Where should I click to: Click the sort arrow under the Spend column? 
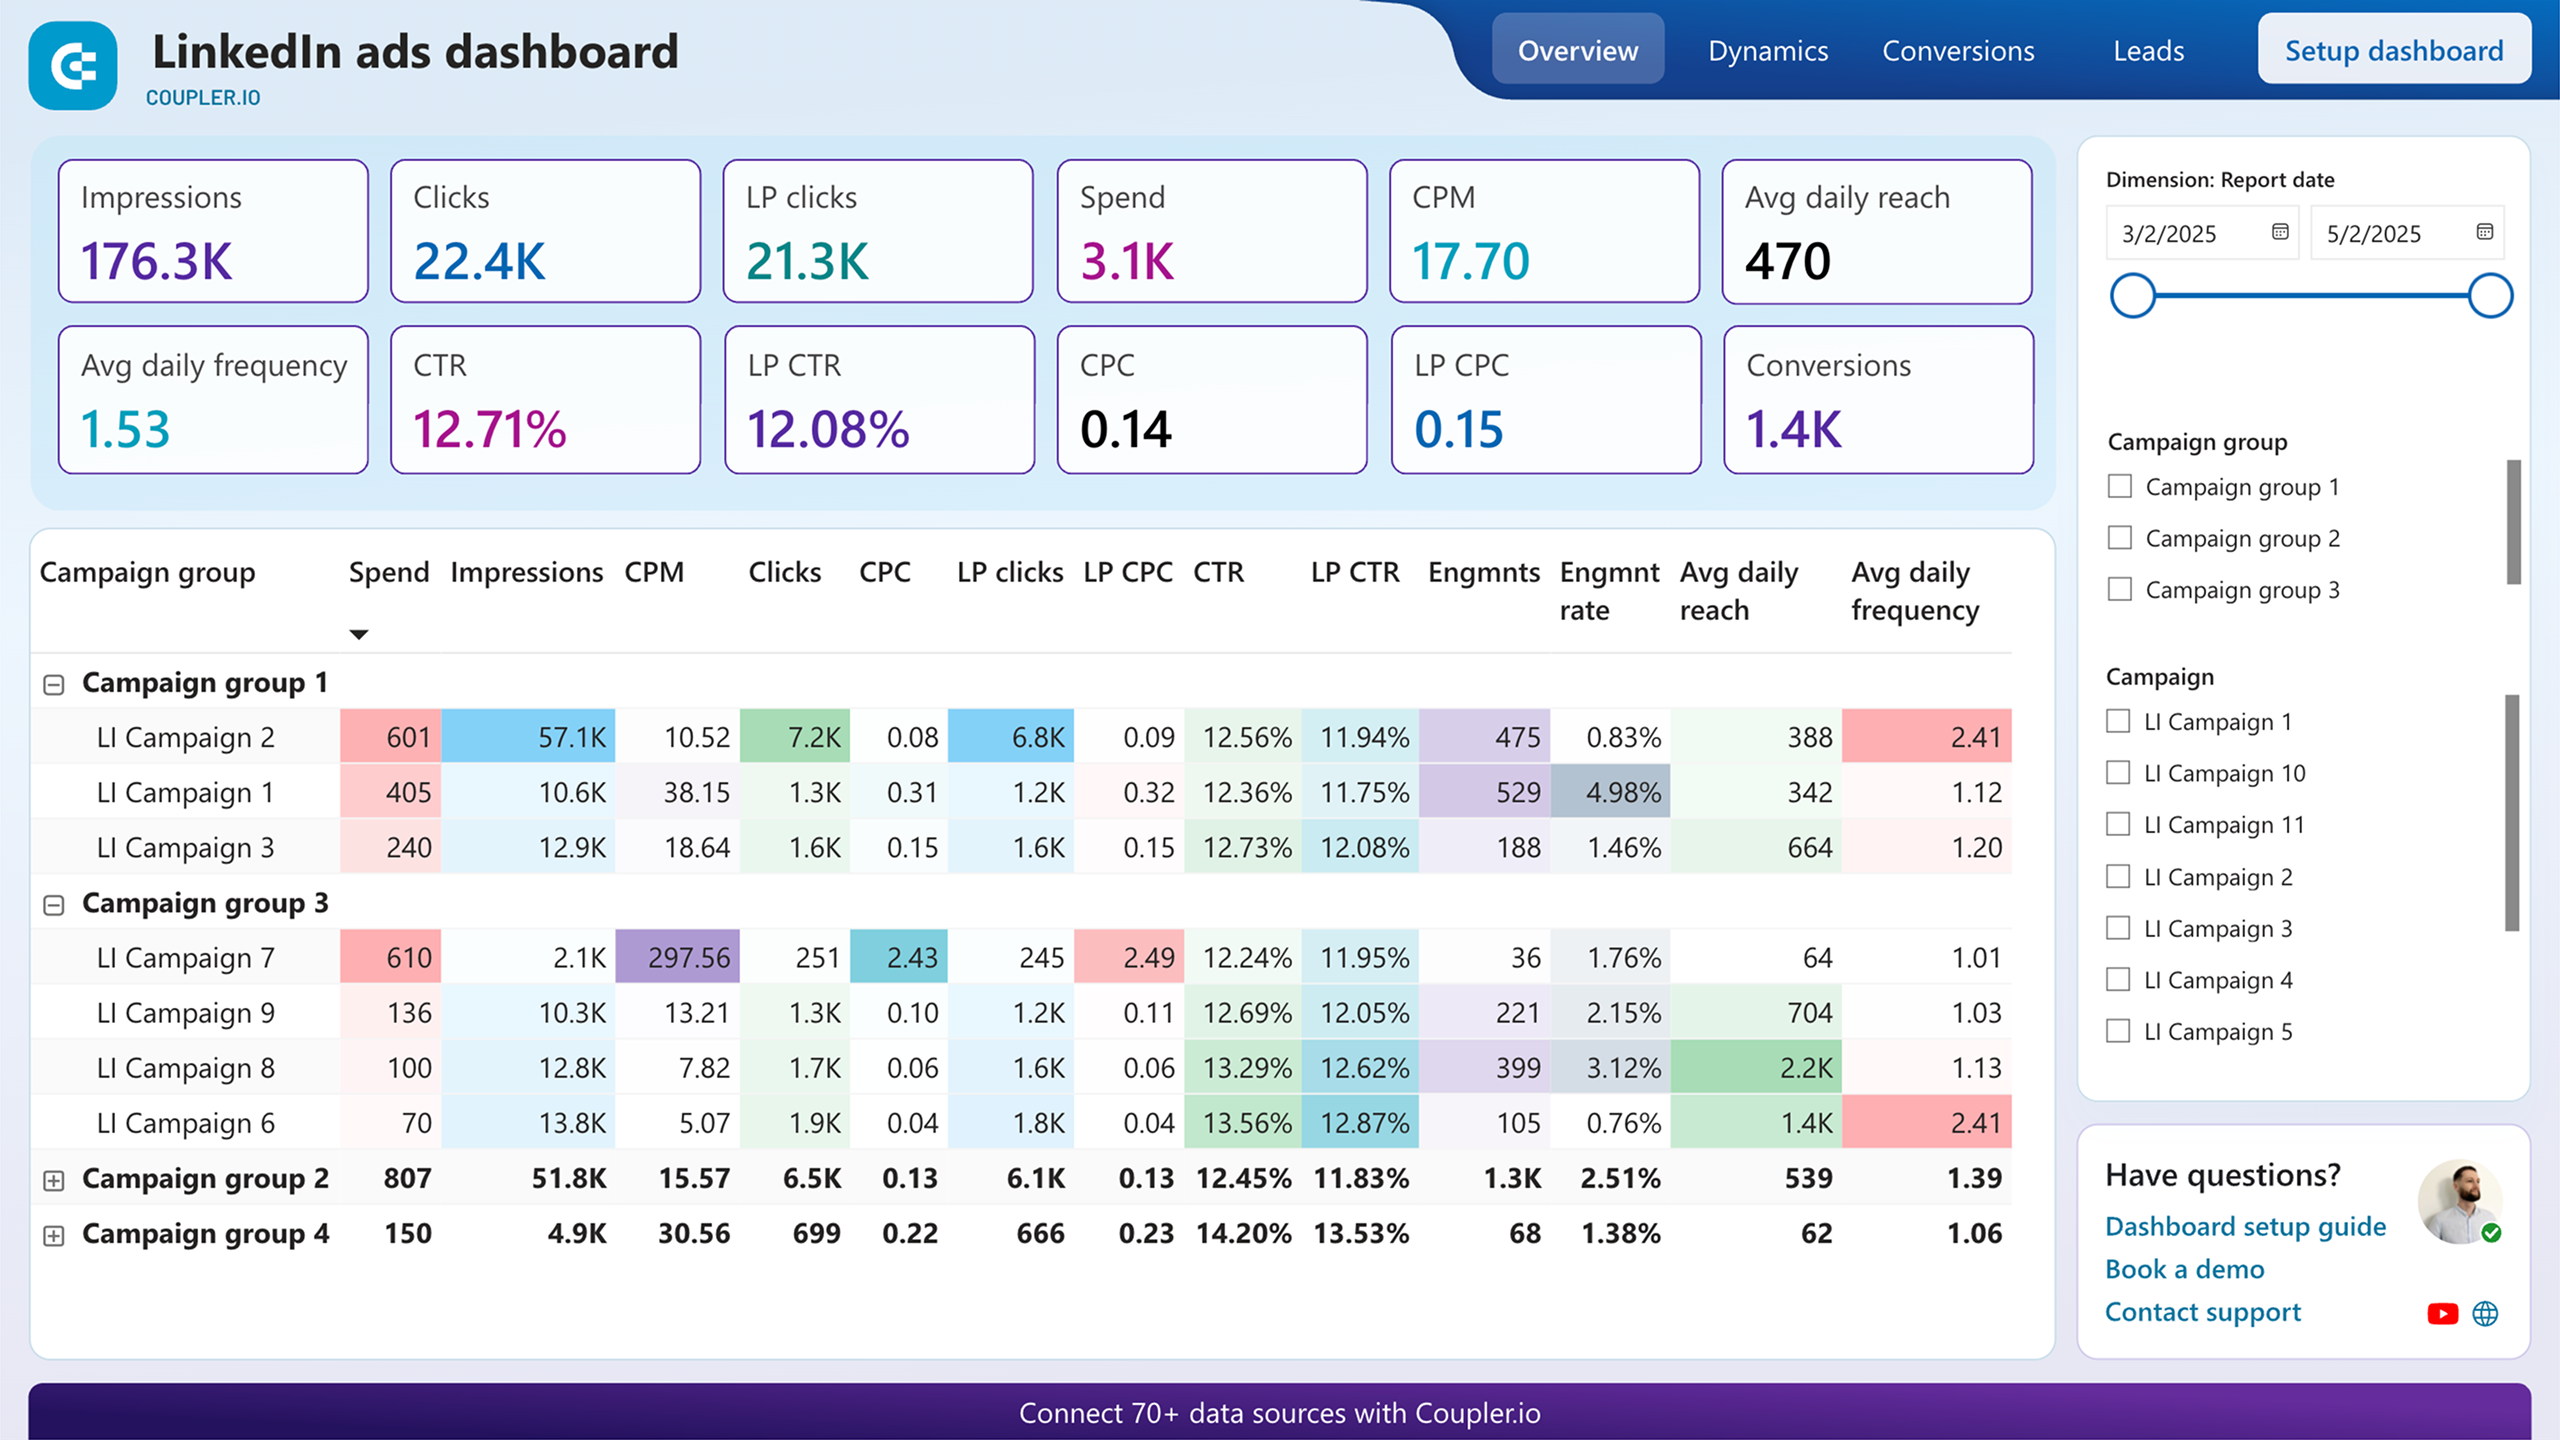point(359,634)
